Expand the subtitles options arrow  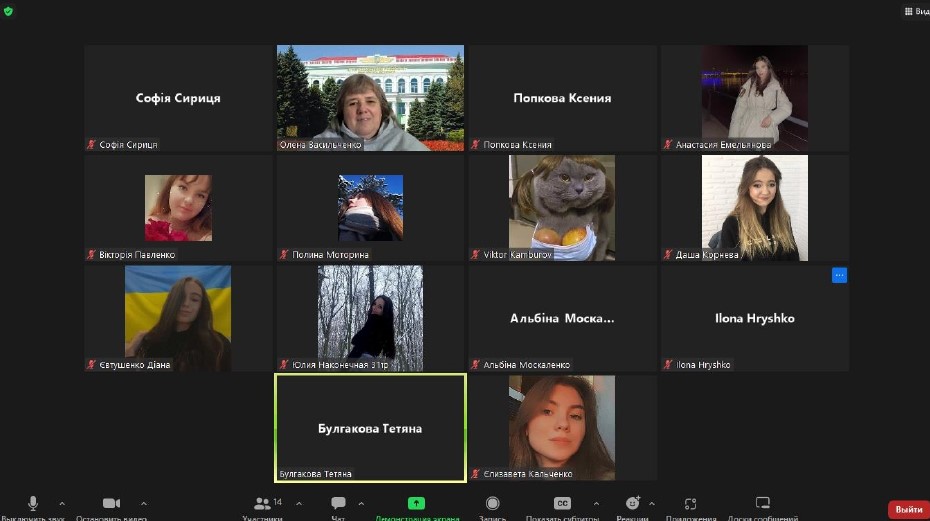596,504
